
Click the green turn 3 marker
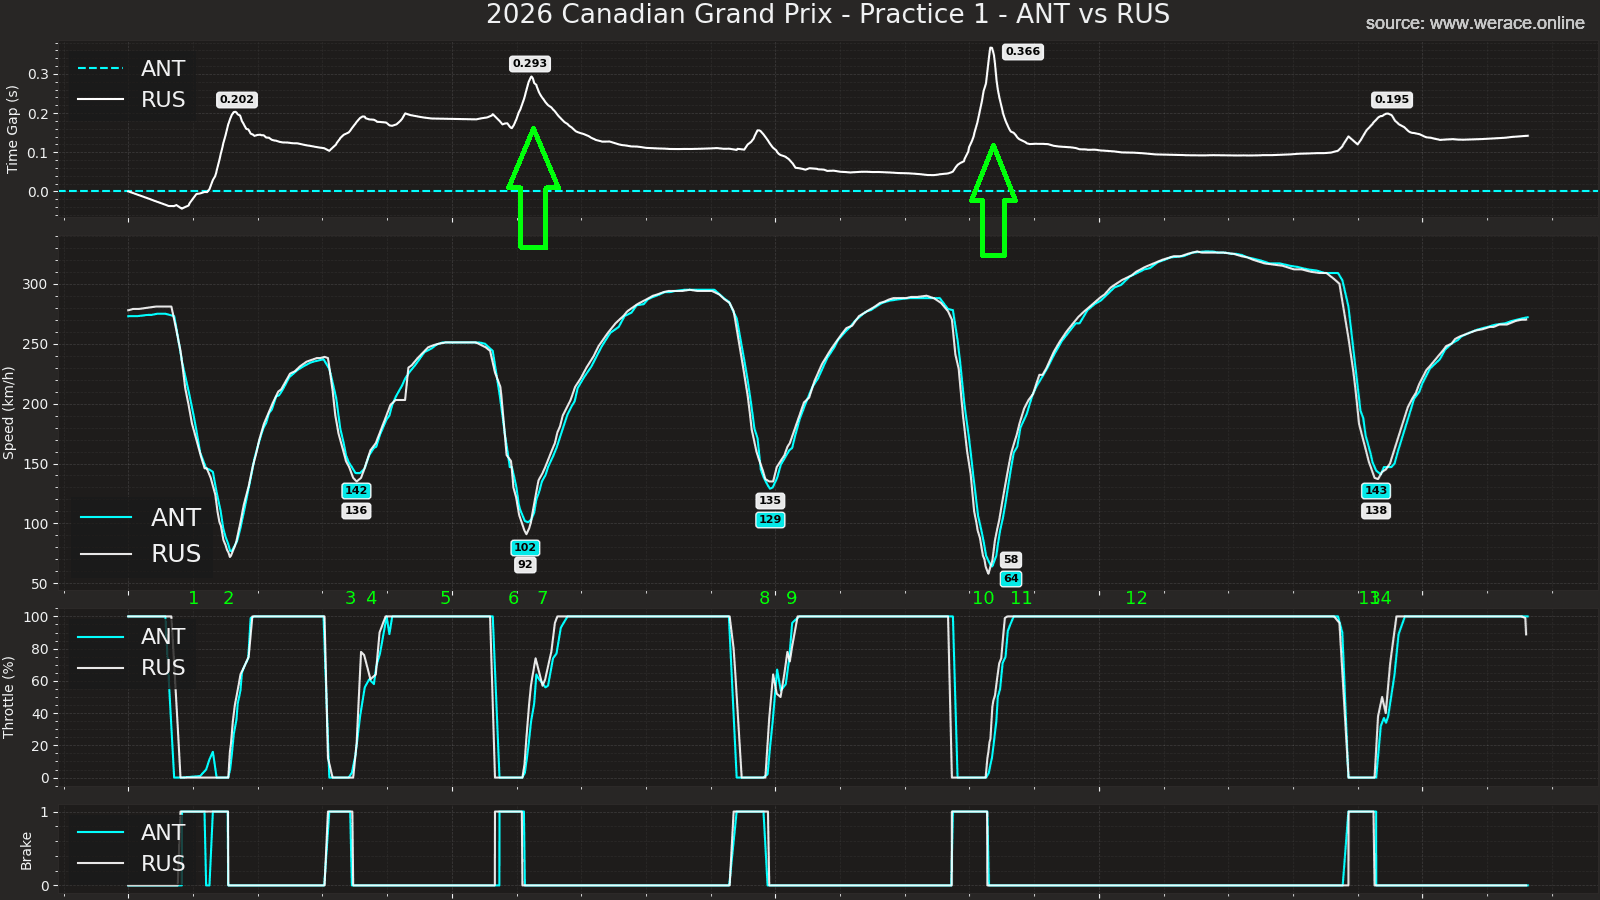350,598
